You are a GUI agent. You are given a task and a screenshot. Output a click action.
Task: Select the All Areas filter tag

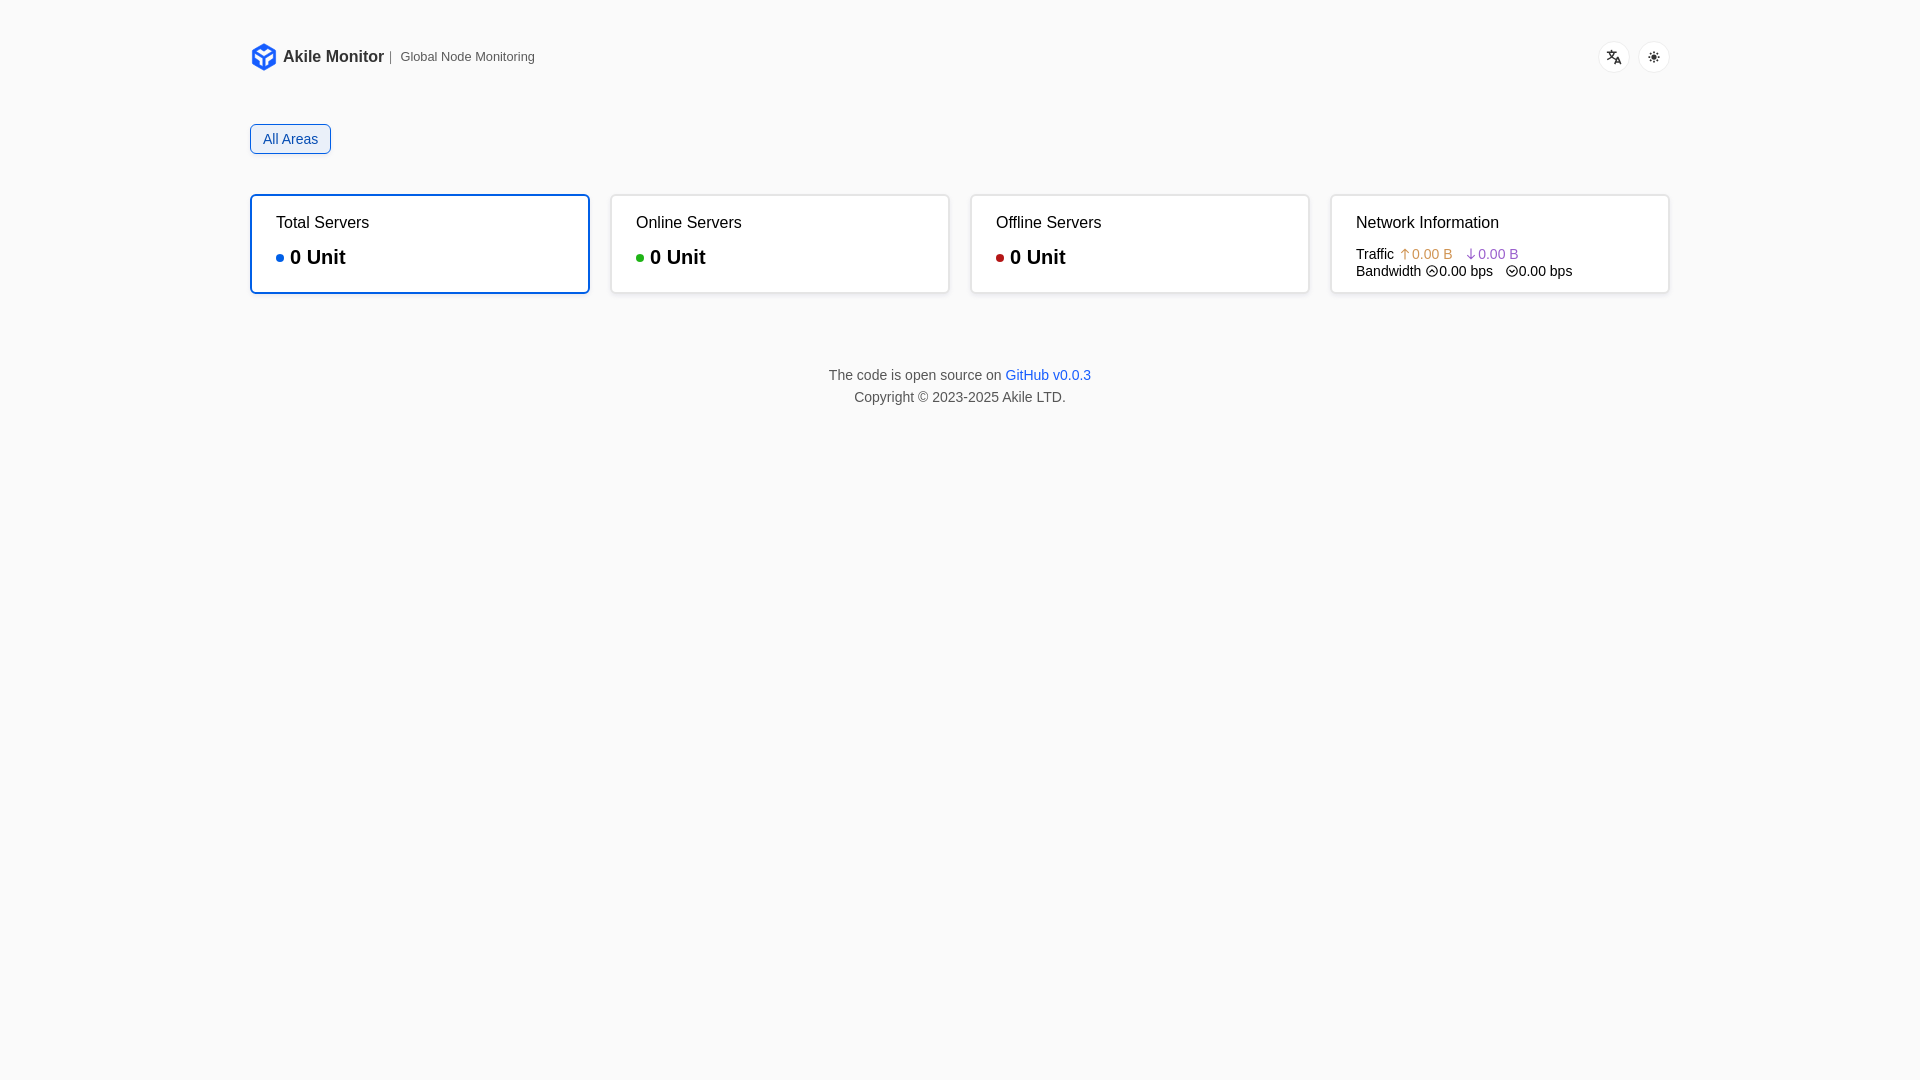click(290, 139)
